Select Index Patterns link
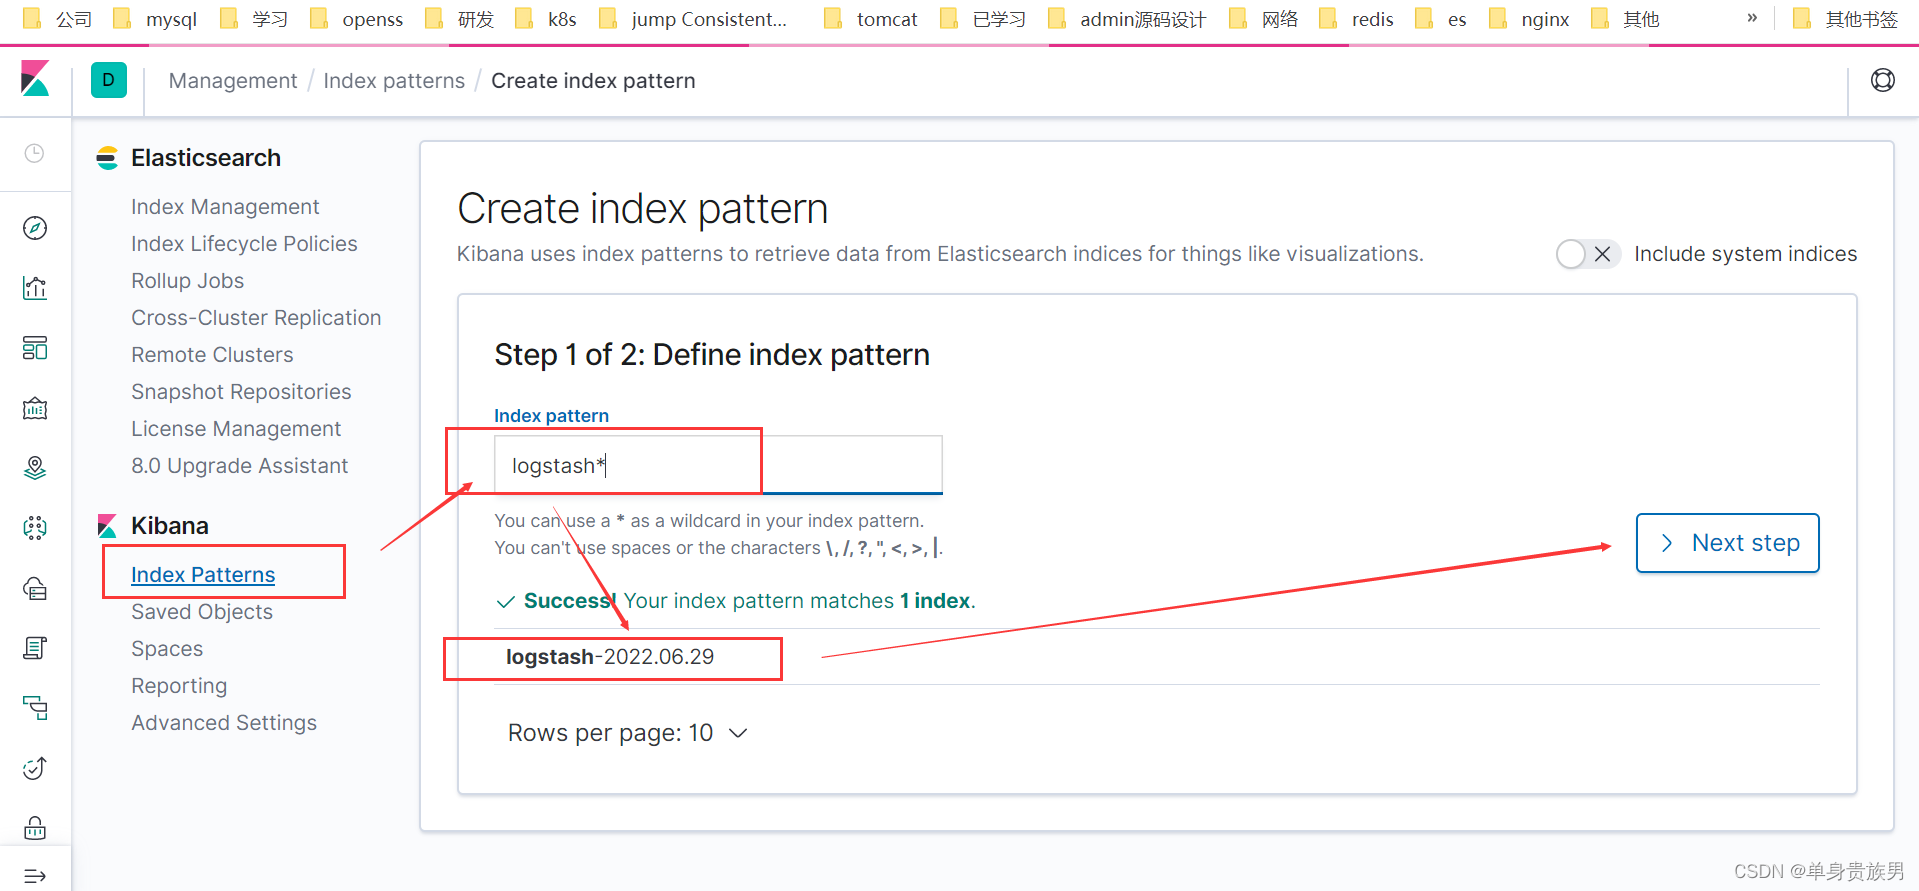The width and height of the screenshot is (1919, 891). [x=203, y=575]
